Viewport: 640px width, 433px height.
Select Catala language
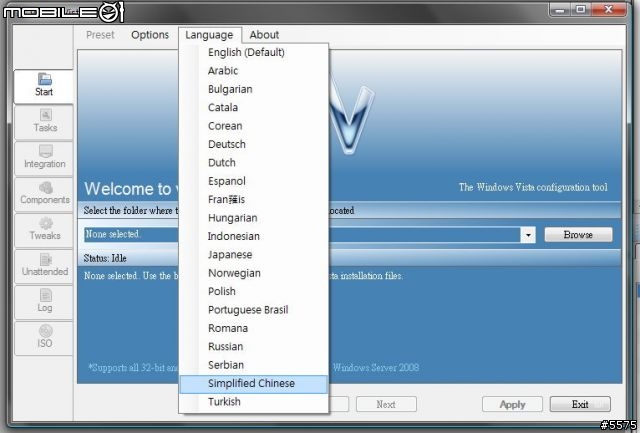(x=253, y=107)
